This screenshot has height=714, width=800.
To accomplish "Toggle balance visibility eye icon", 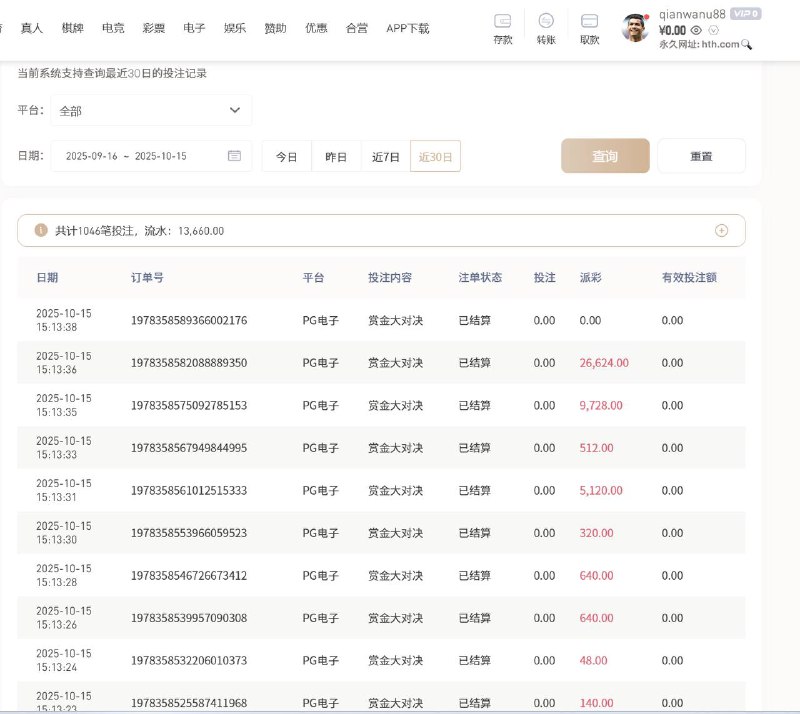I will click(x=696, y=30).
